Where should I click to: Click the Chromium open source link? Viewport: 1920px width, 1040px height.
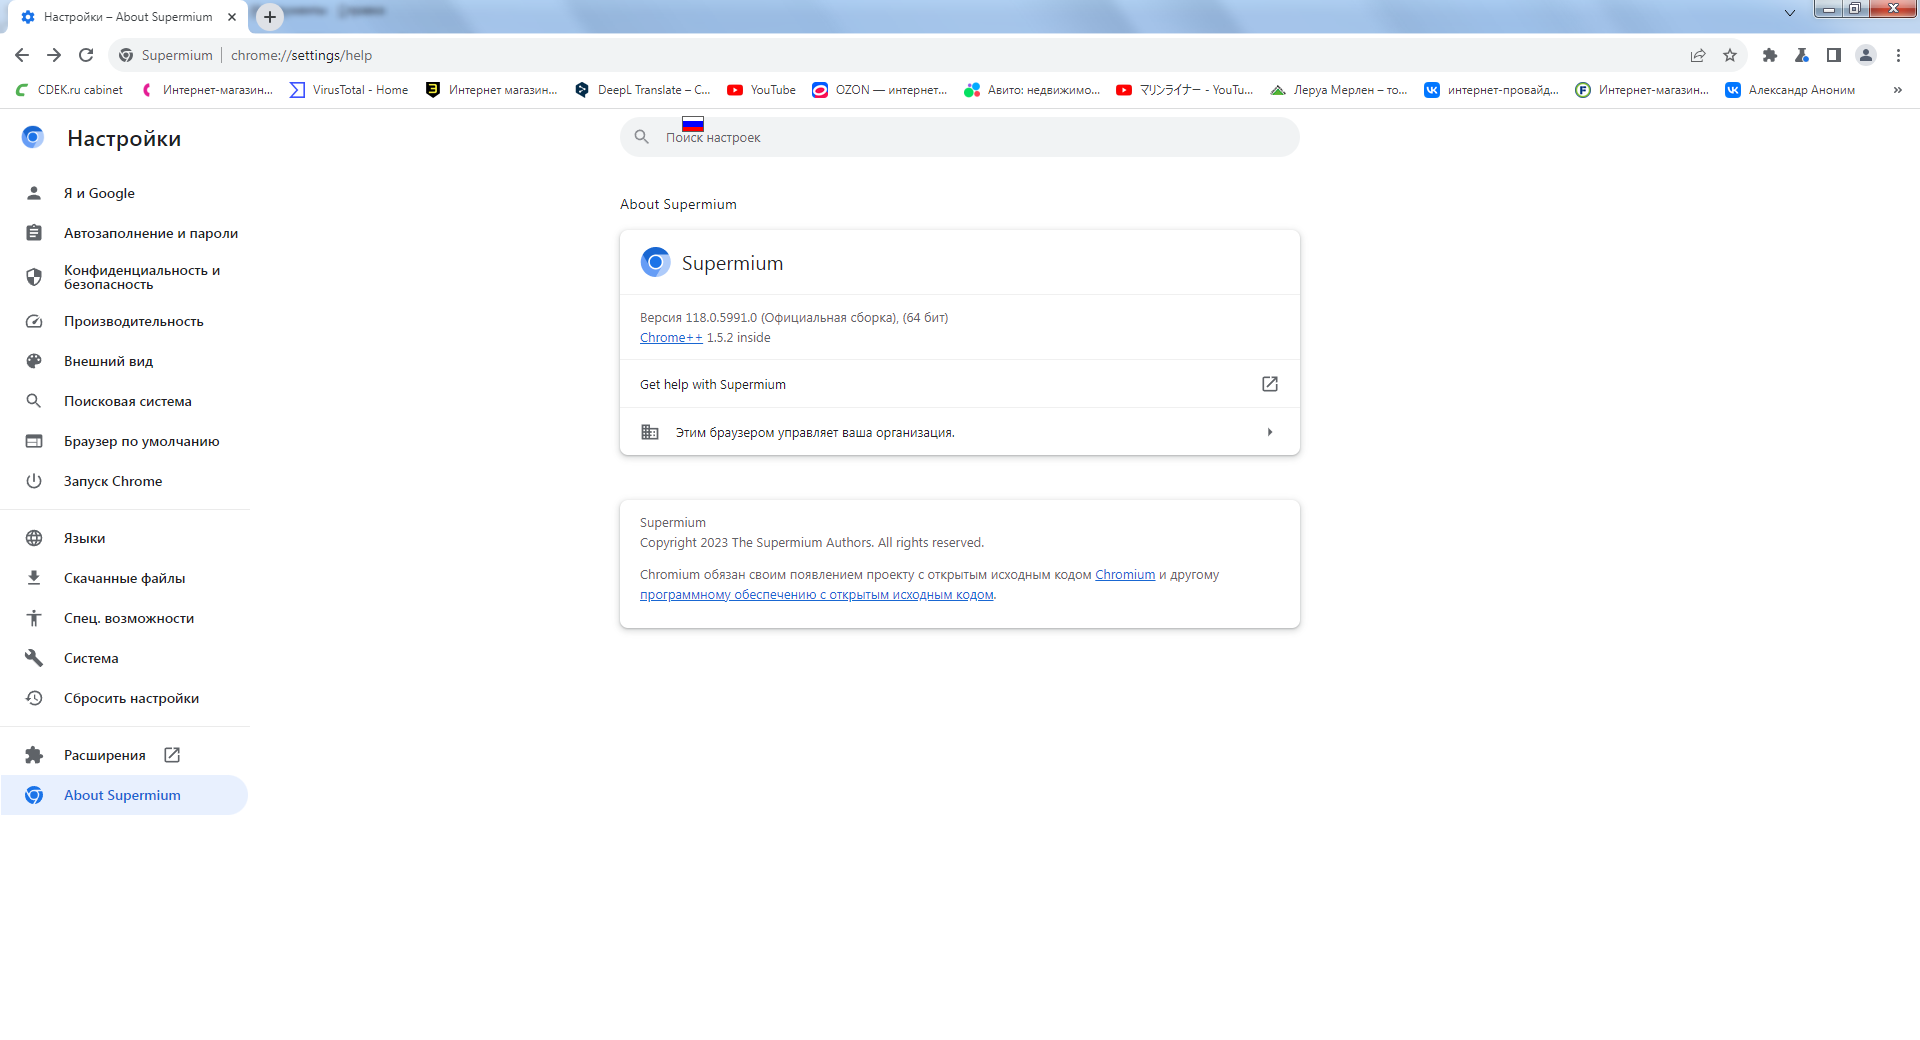(x=1125, y=575)
